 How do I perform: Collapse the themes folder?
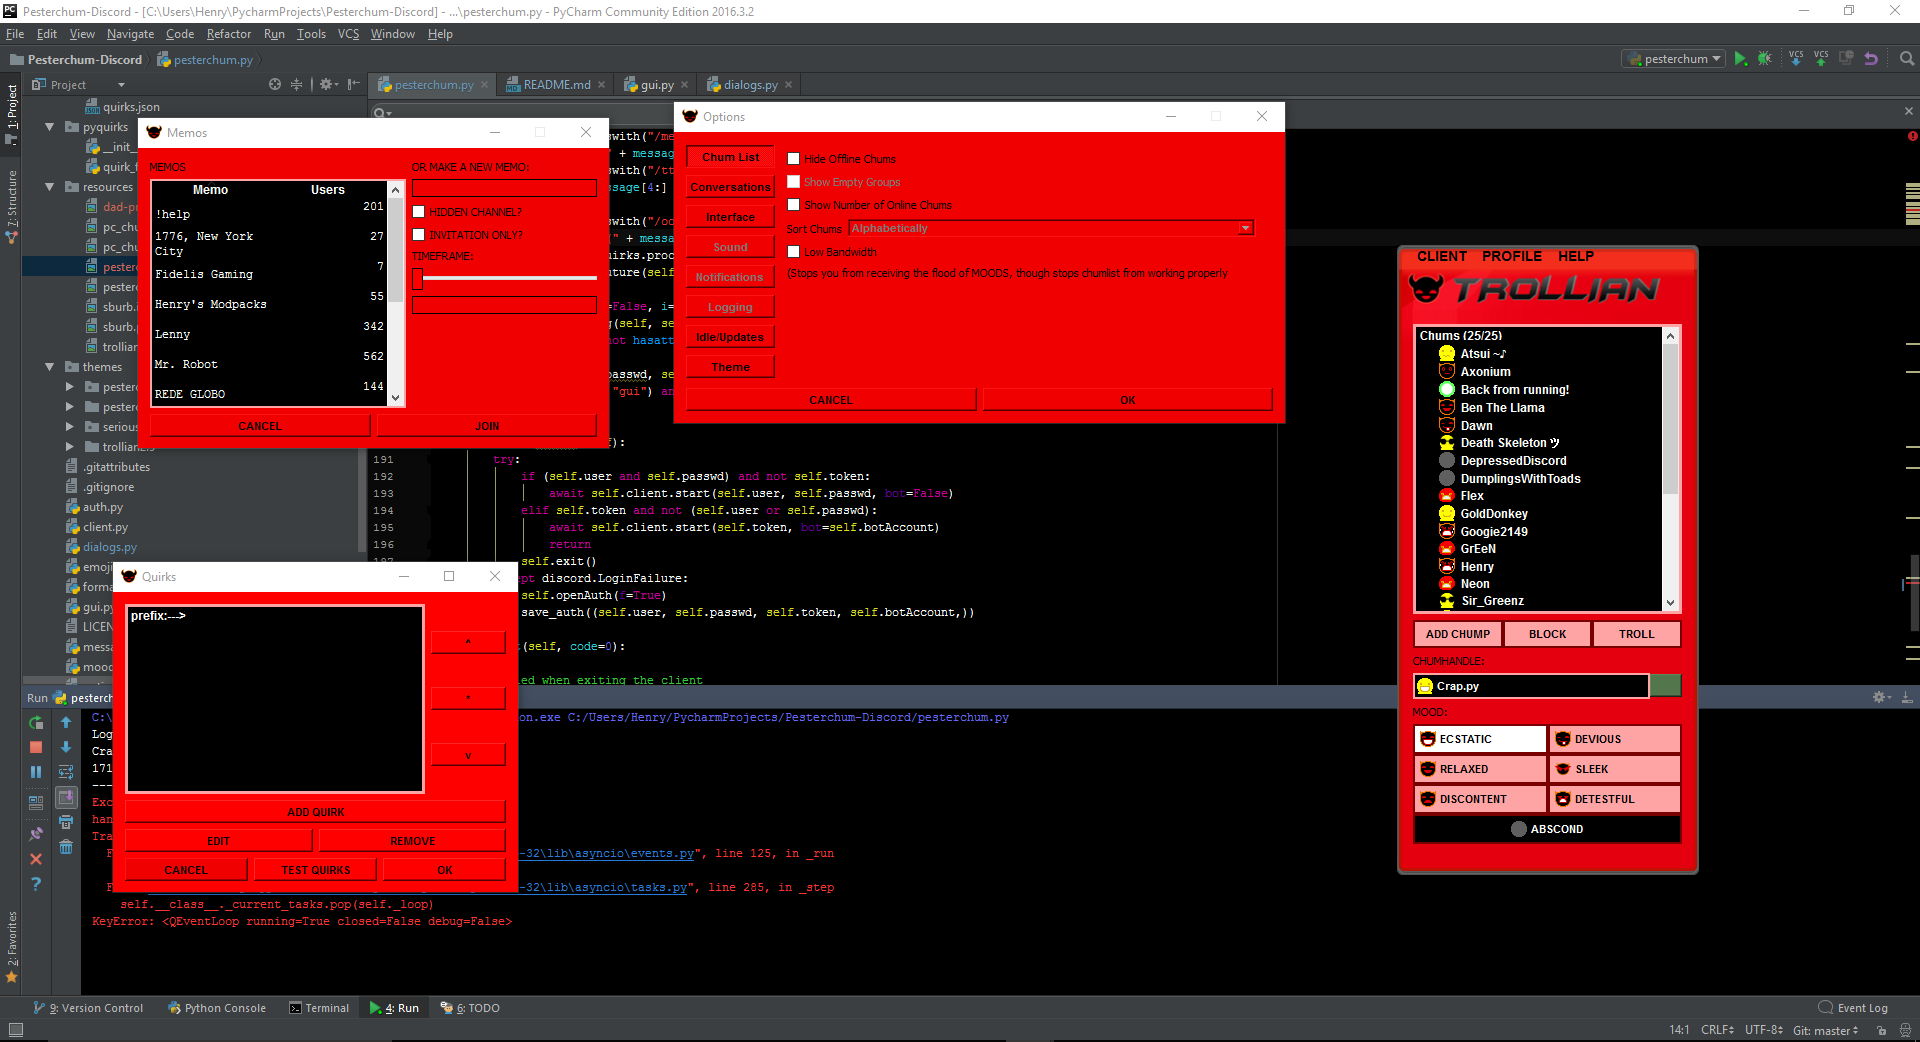click(50, 367)
